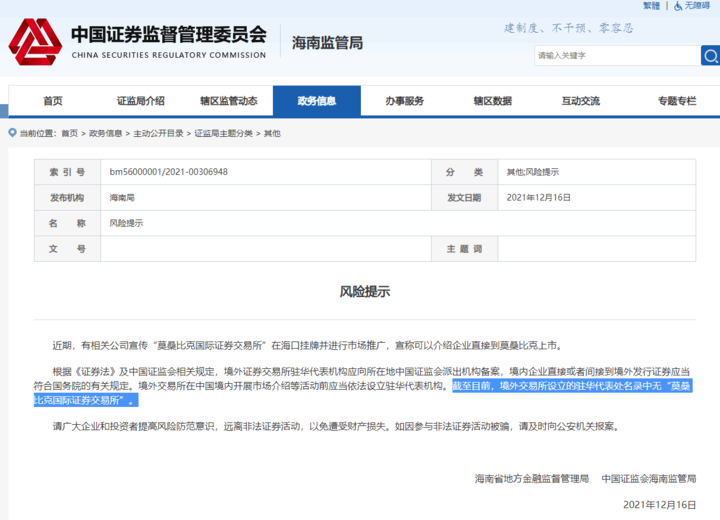This screenshot has width=720, height=520.
Task: Click the 海南监管局 header title
Action: click(327, 43)
